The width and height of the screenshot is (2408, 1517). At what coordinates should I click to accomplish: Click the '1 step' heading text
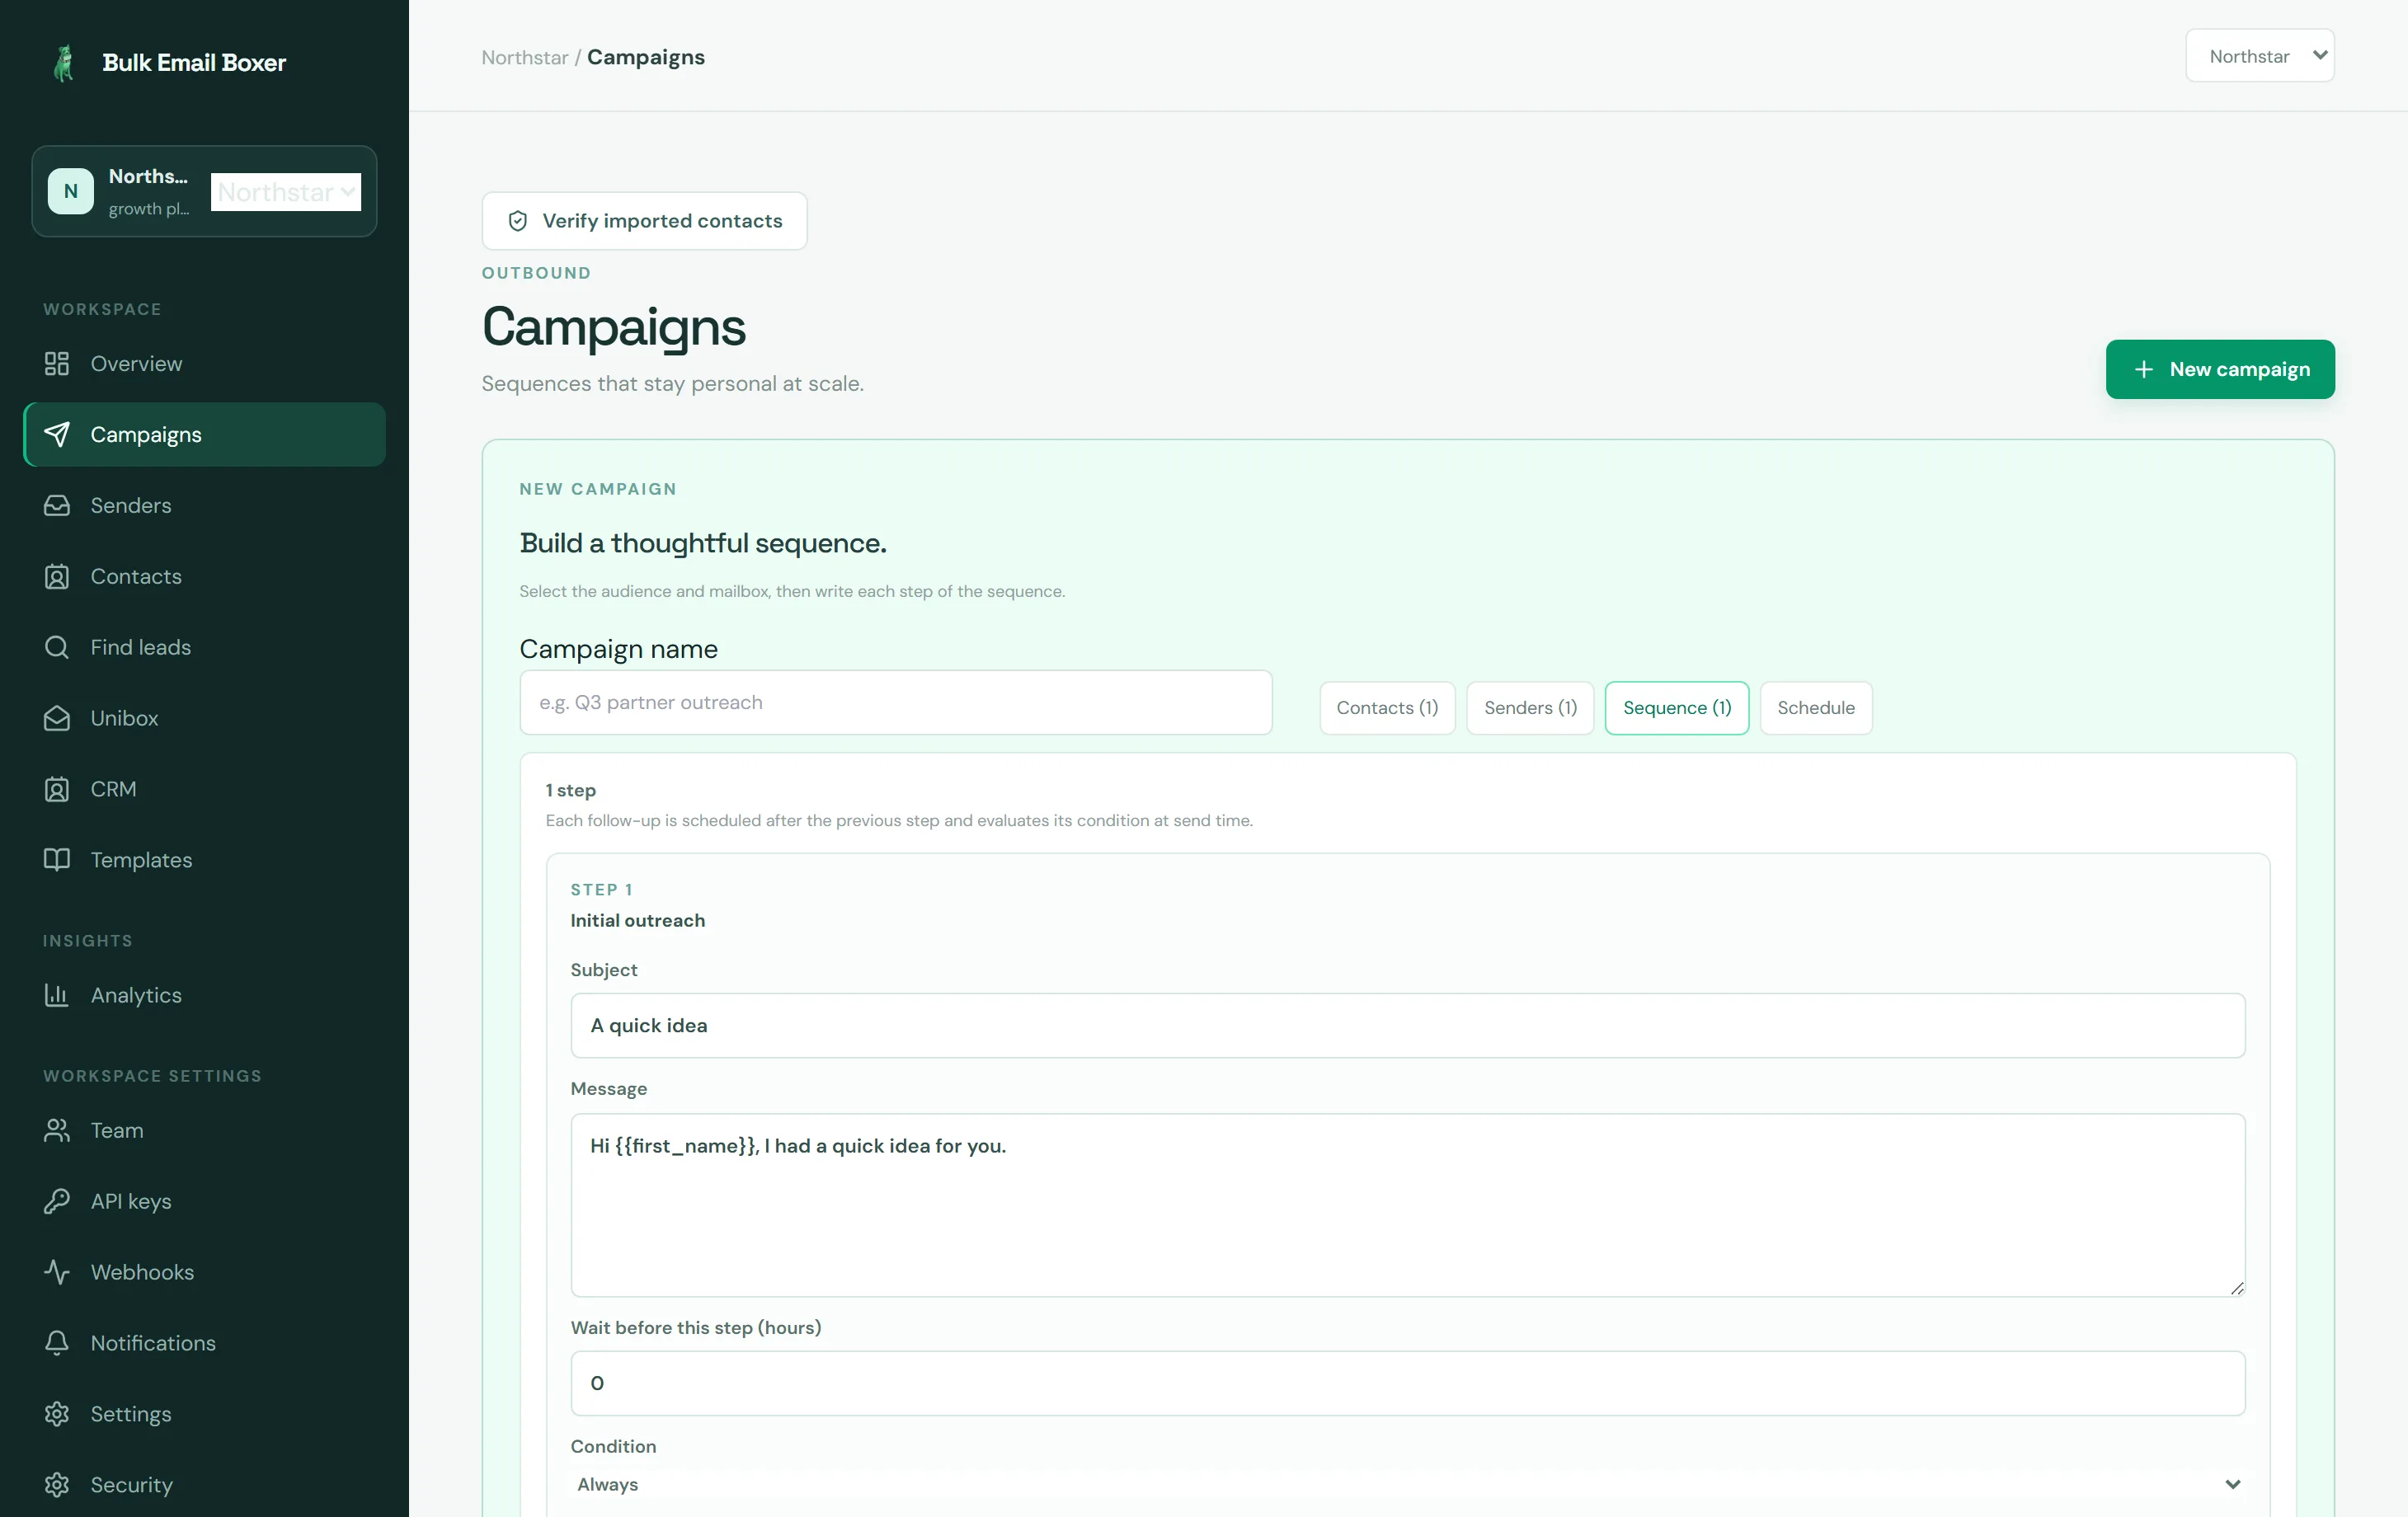[x=570, y=790]
